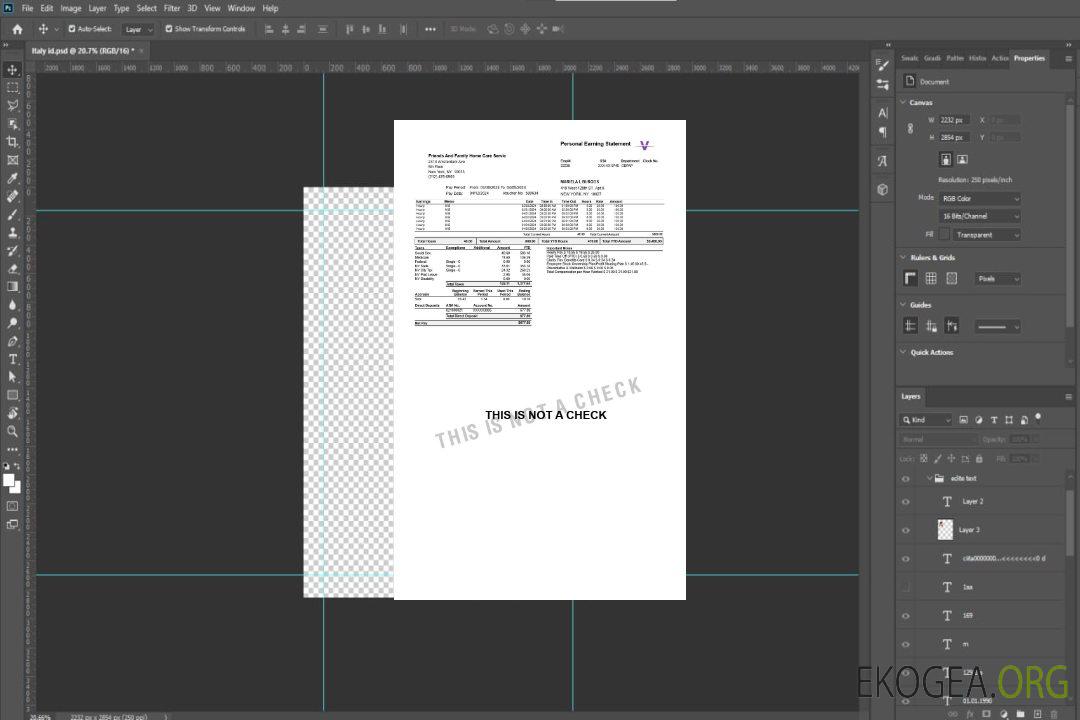Viewport: 1080px width, 720px height.
Task: Collapse the 'edite text' layer group
Action: coord(929,478)
